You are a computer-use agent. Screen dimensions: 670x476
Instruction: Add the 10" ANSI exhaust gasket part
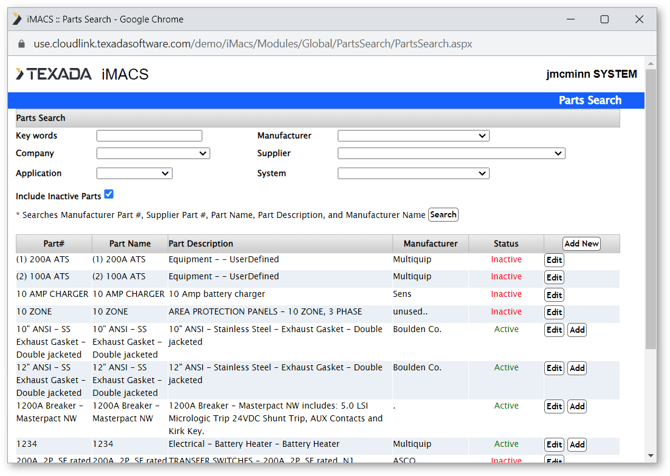577,330
